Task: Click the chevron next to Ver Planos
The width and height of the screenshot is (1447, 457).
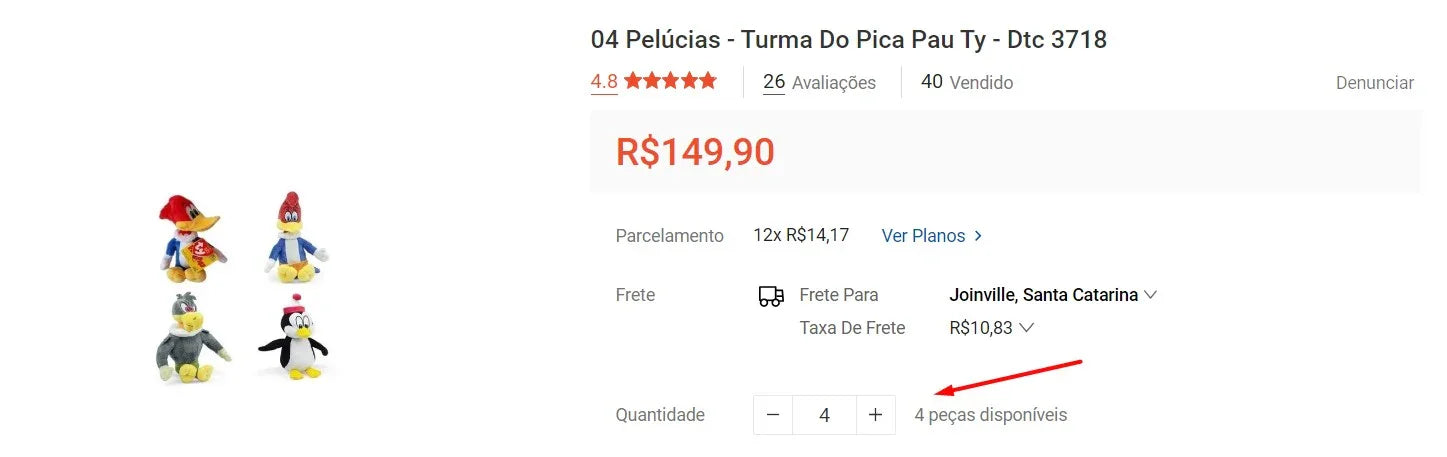Action: [978, 236]
